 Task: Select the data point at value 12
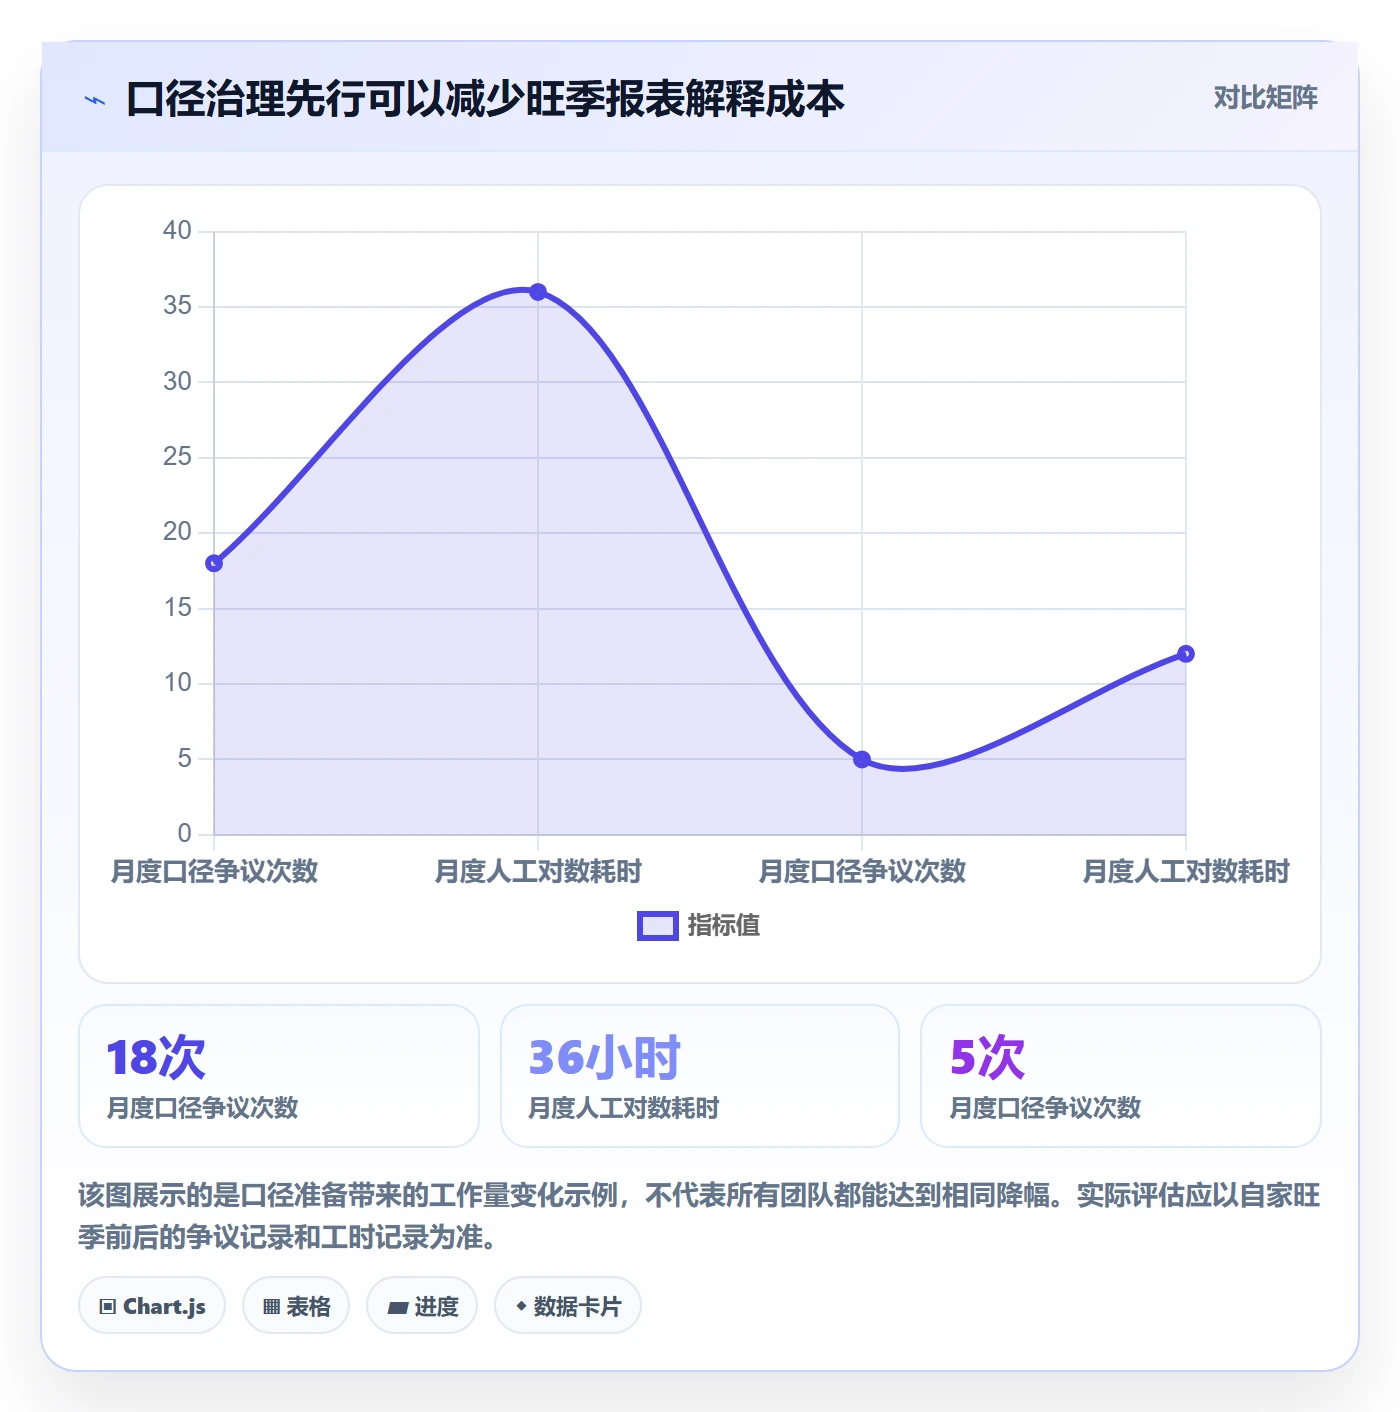click(1186, 654)
